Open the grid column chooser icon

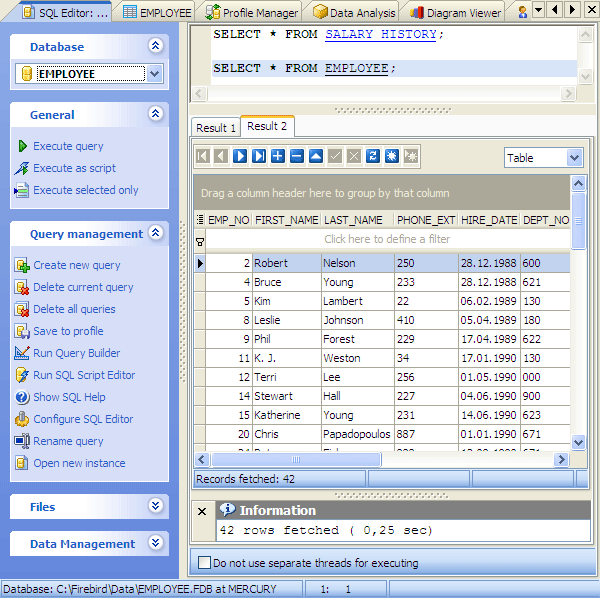[200, 220]
